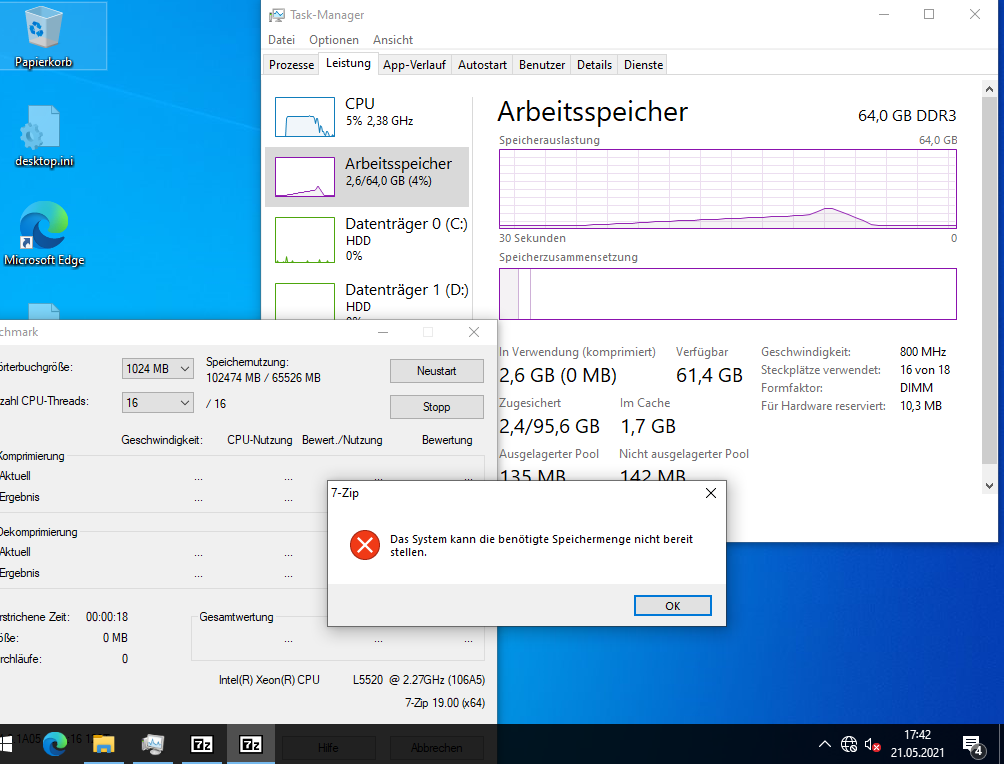Open the Datei menu in Task-Manager
Screen dimensions: 1004x764
click(281, 40)
